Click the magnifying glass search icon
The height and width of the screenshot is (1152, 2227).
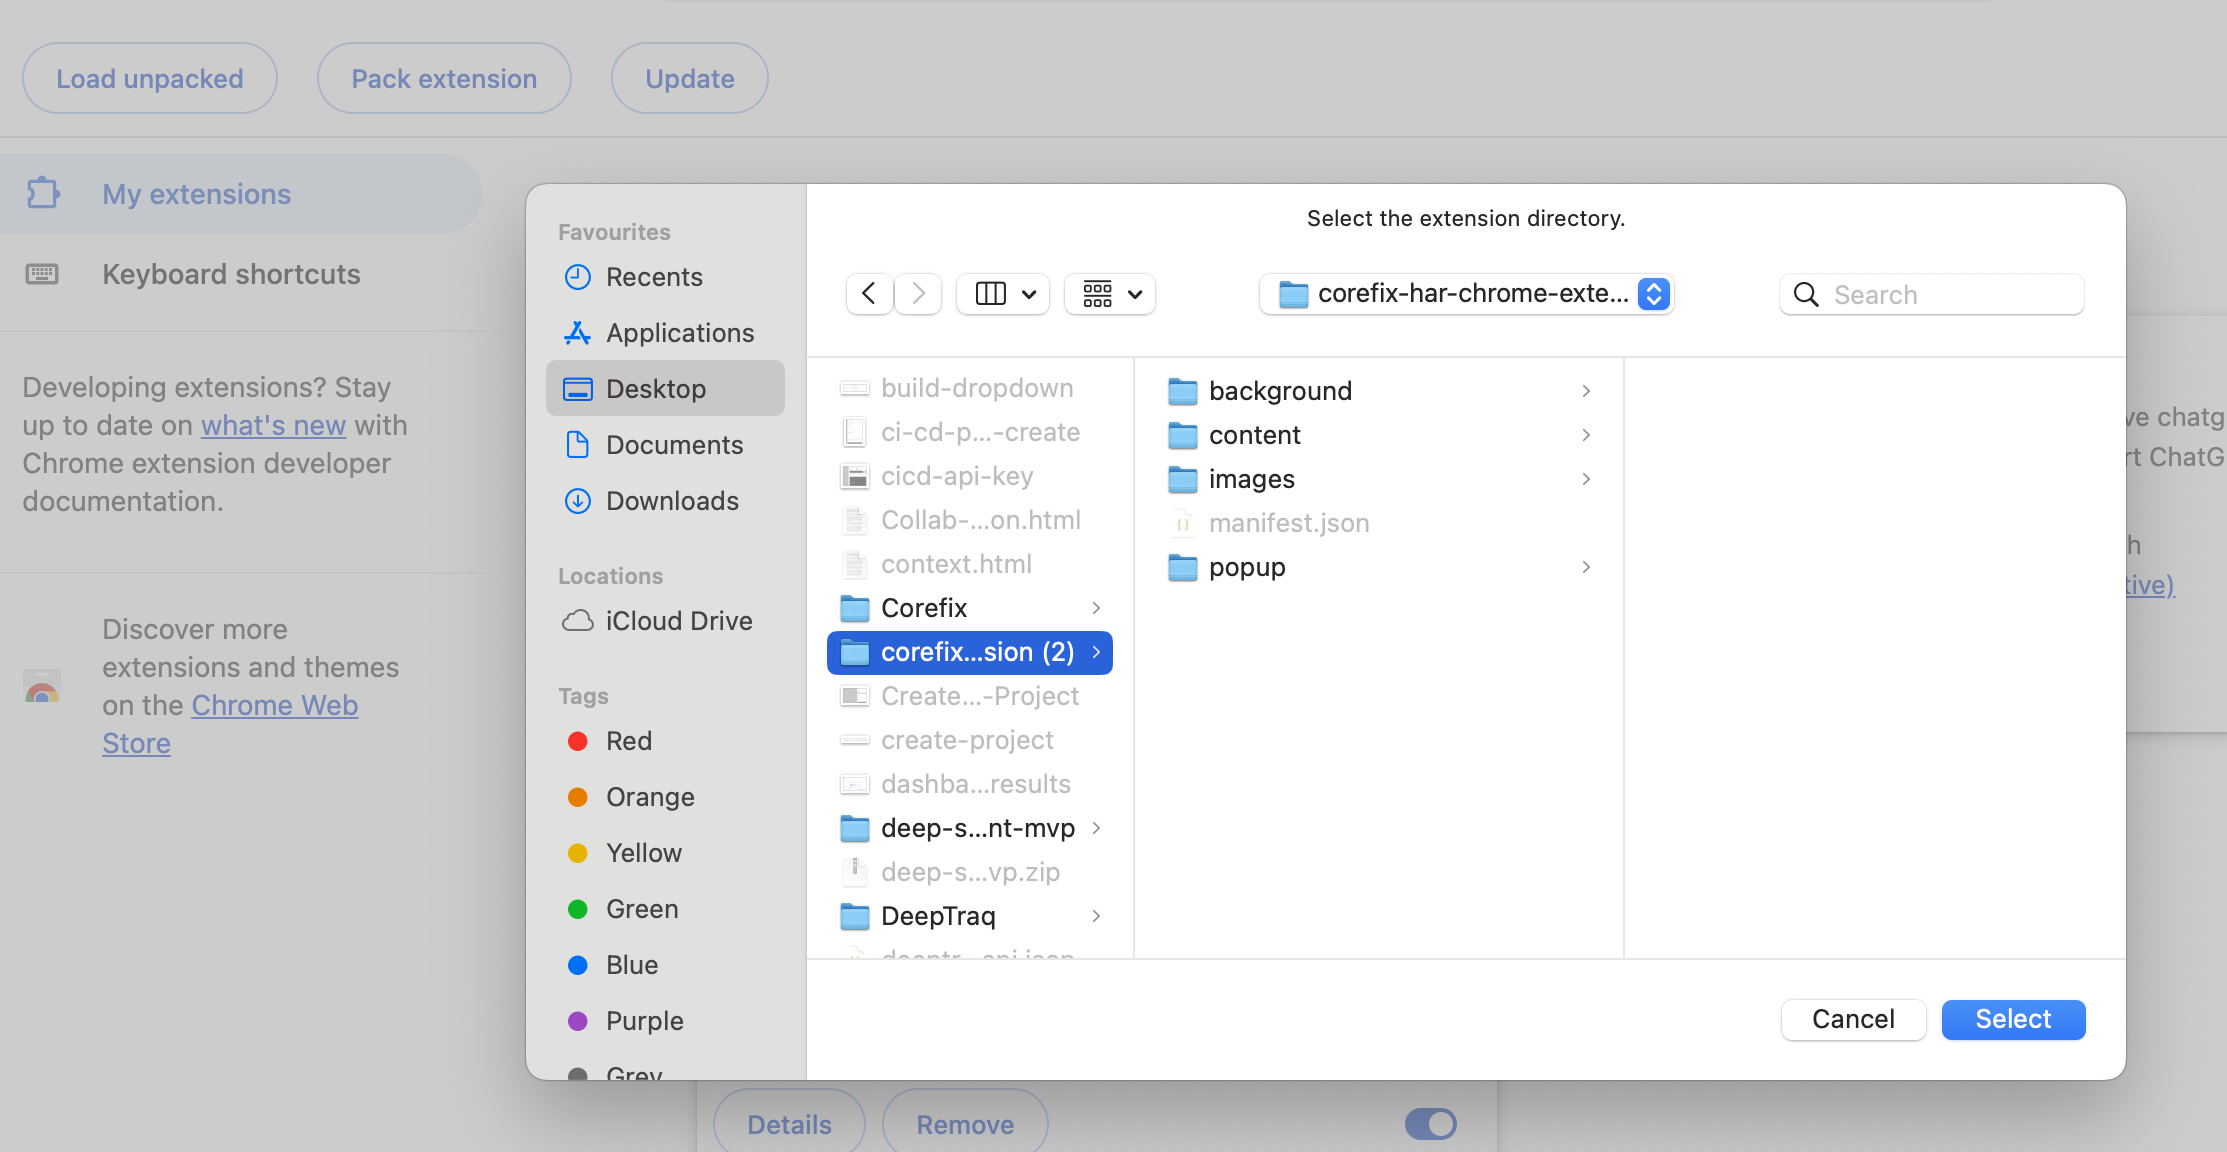click(x=1806, y=294)
